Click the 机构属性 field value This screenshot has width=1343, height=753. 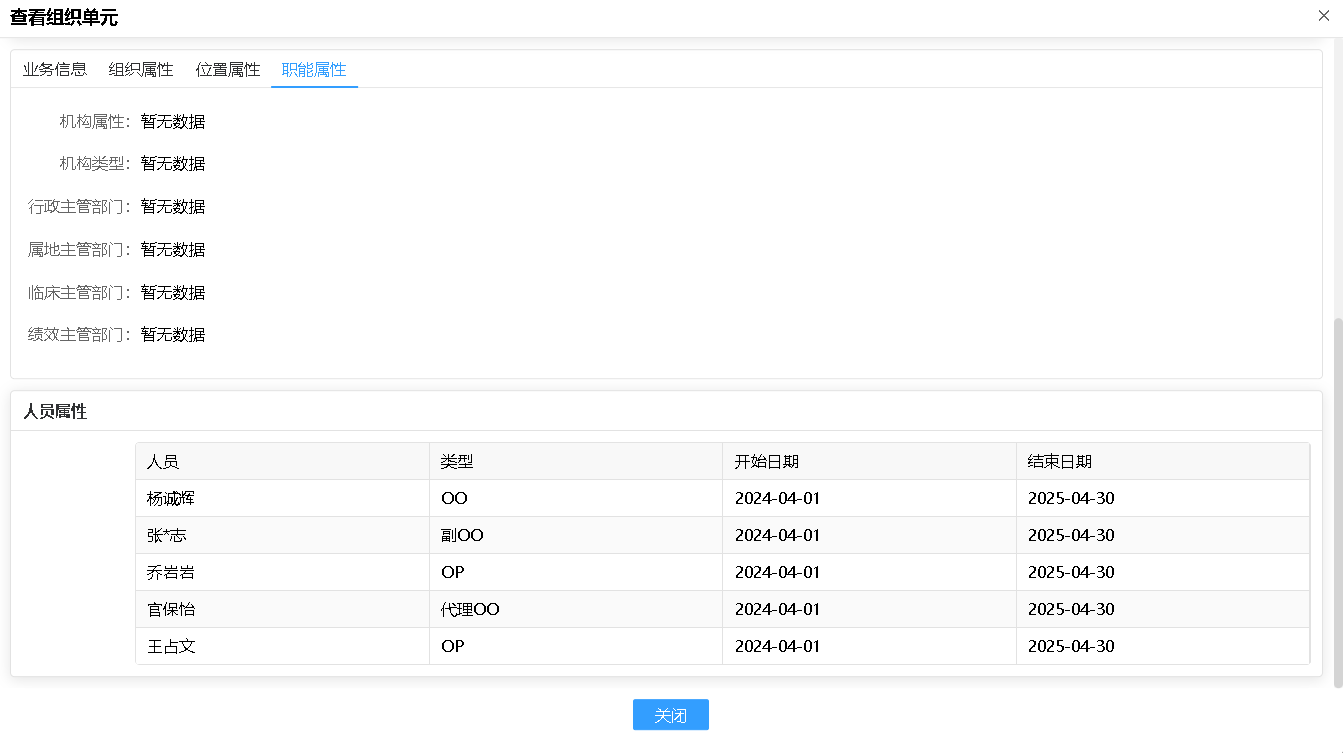pos(173,122)
